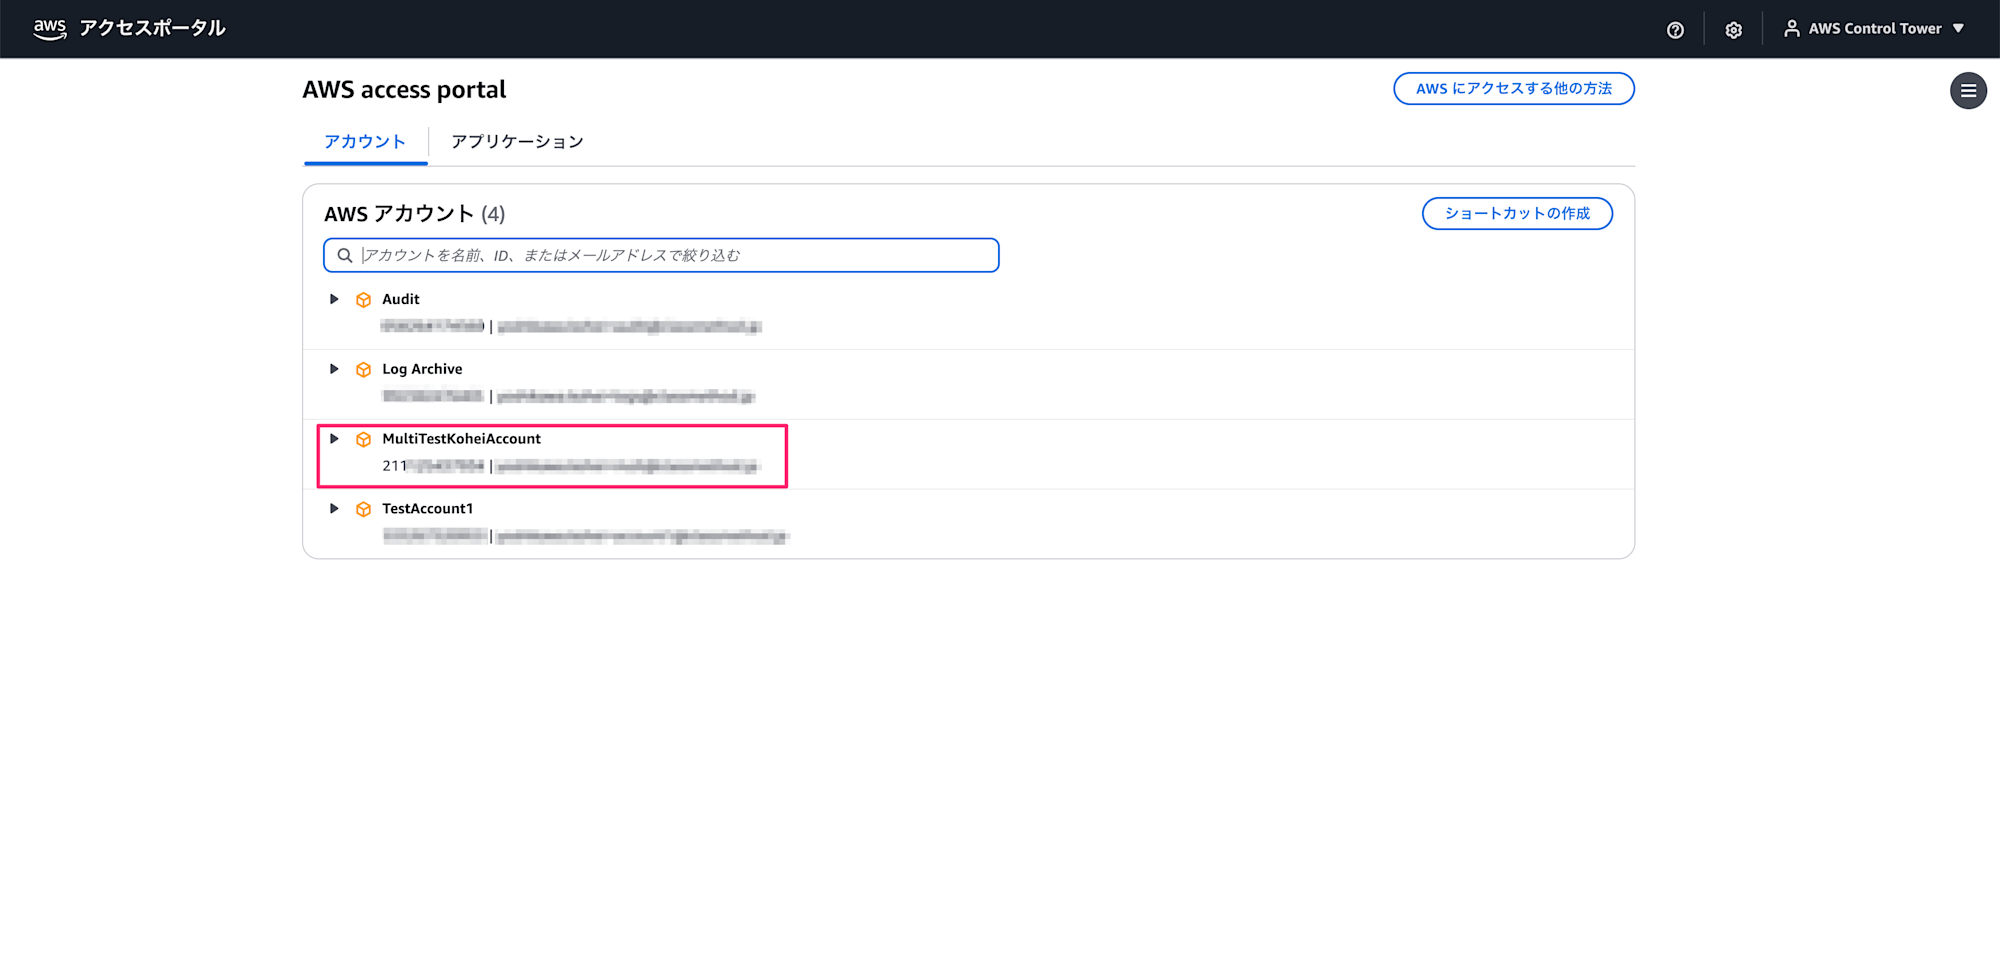2000x975 pixels.
Task: Switch to the アプリケーション tab
Action: [517, 142]
